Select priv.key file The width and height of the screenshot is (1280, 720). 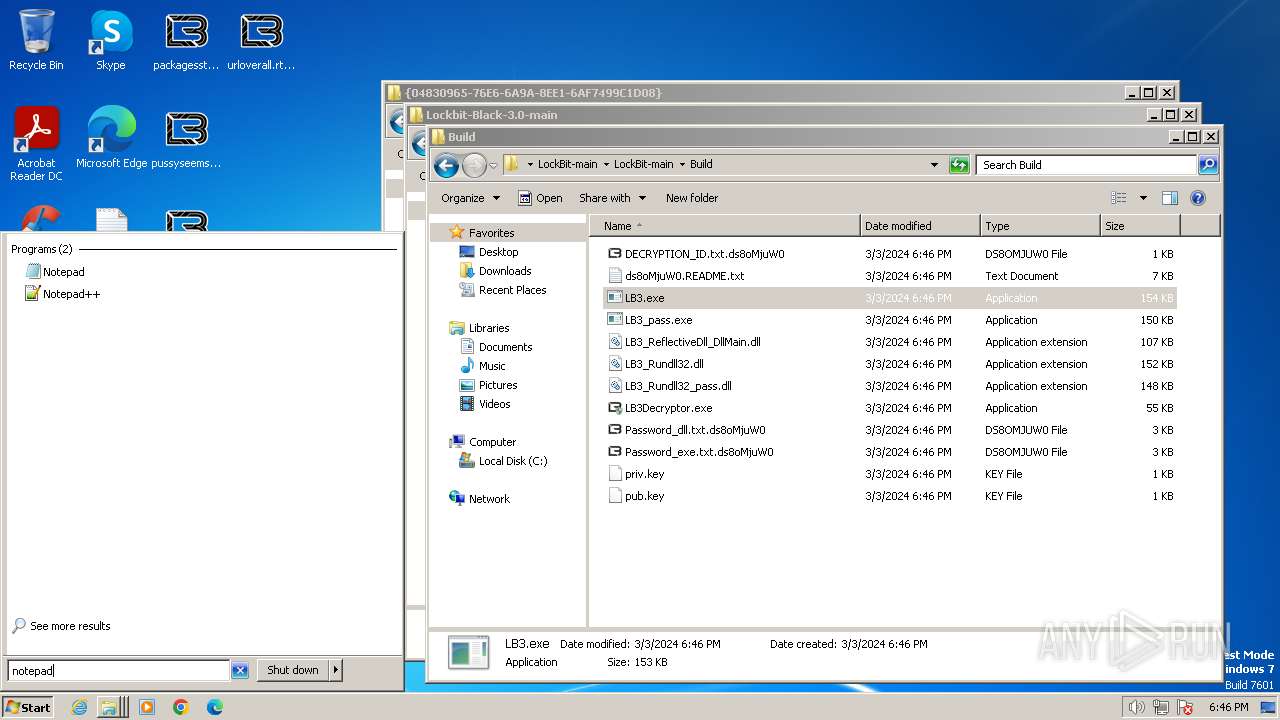(x=644, y=474)
